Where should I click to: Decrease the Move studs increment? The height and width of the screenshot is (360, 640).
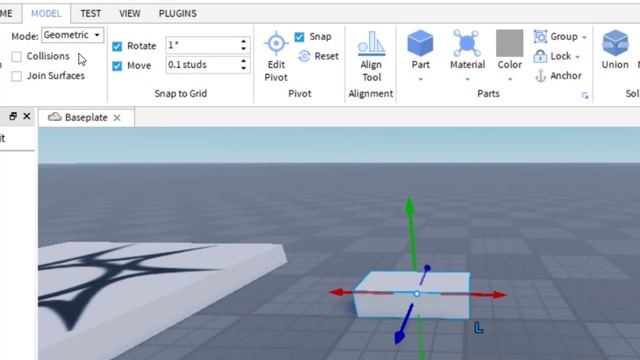coord(244,68)
